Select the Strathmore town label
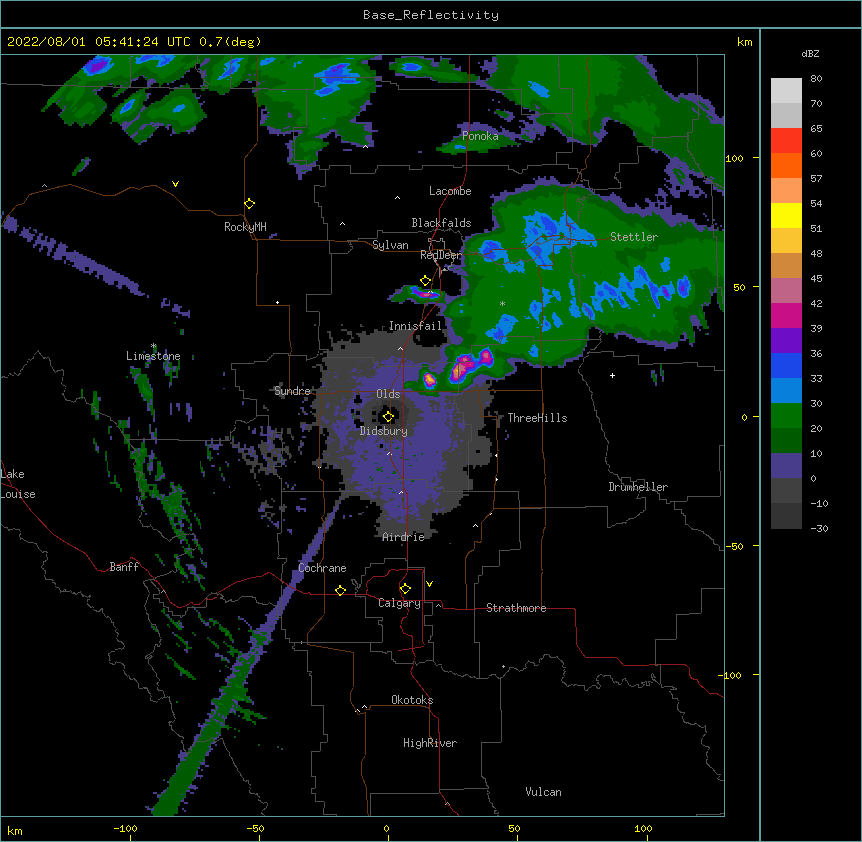The height and width of the screenshot is (842, 862). coord(516,608)
